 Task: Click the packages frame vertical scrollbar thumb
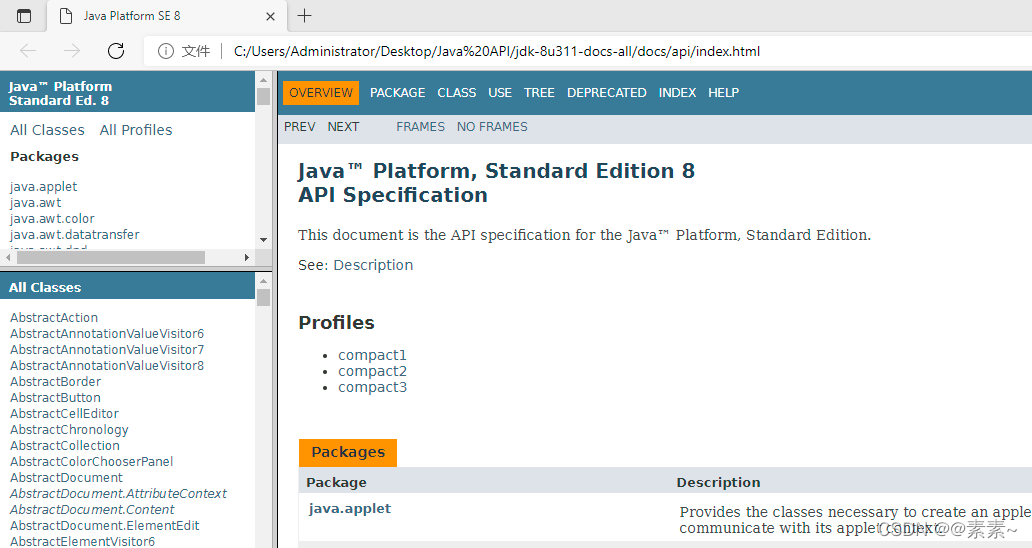263,97
